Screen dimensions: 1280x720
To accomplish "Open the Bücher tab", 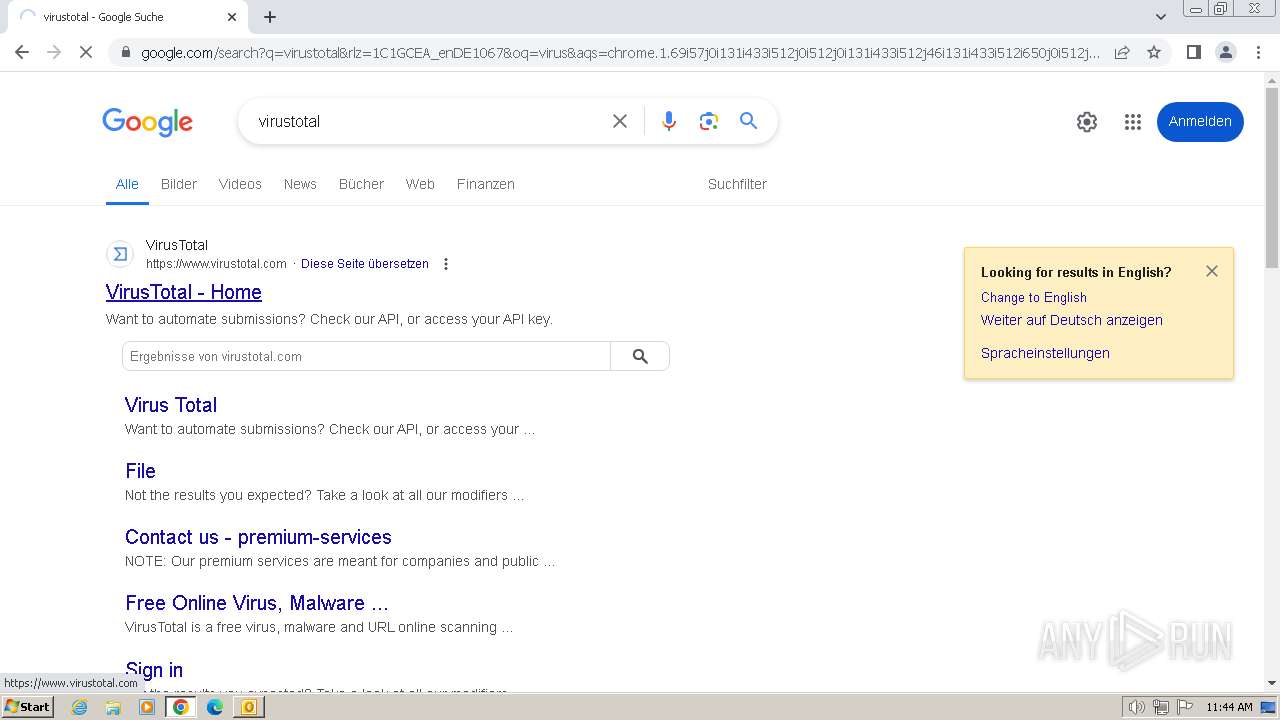I will tap(361, 184).
